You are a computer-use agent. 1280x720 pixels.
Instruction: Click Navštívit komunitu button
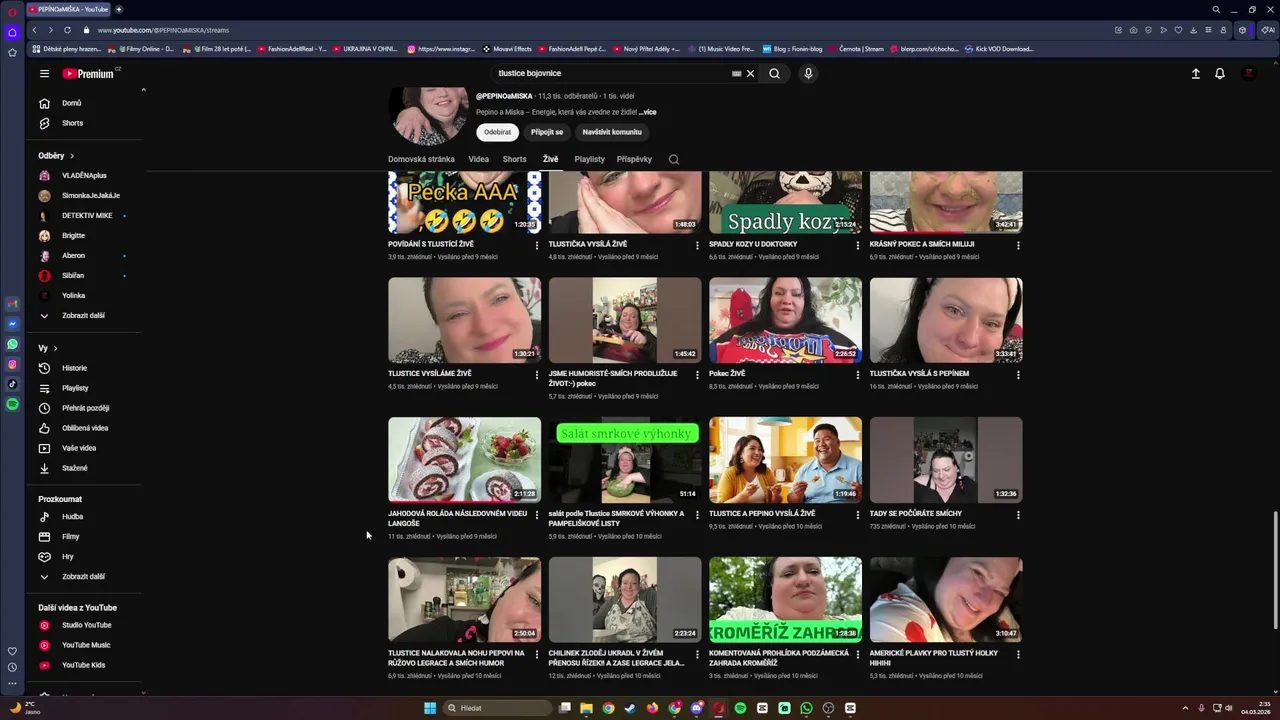pos(612,132)
